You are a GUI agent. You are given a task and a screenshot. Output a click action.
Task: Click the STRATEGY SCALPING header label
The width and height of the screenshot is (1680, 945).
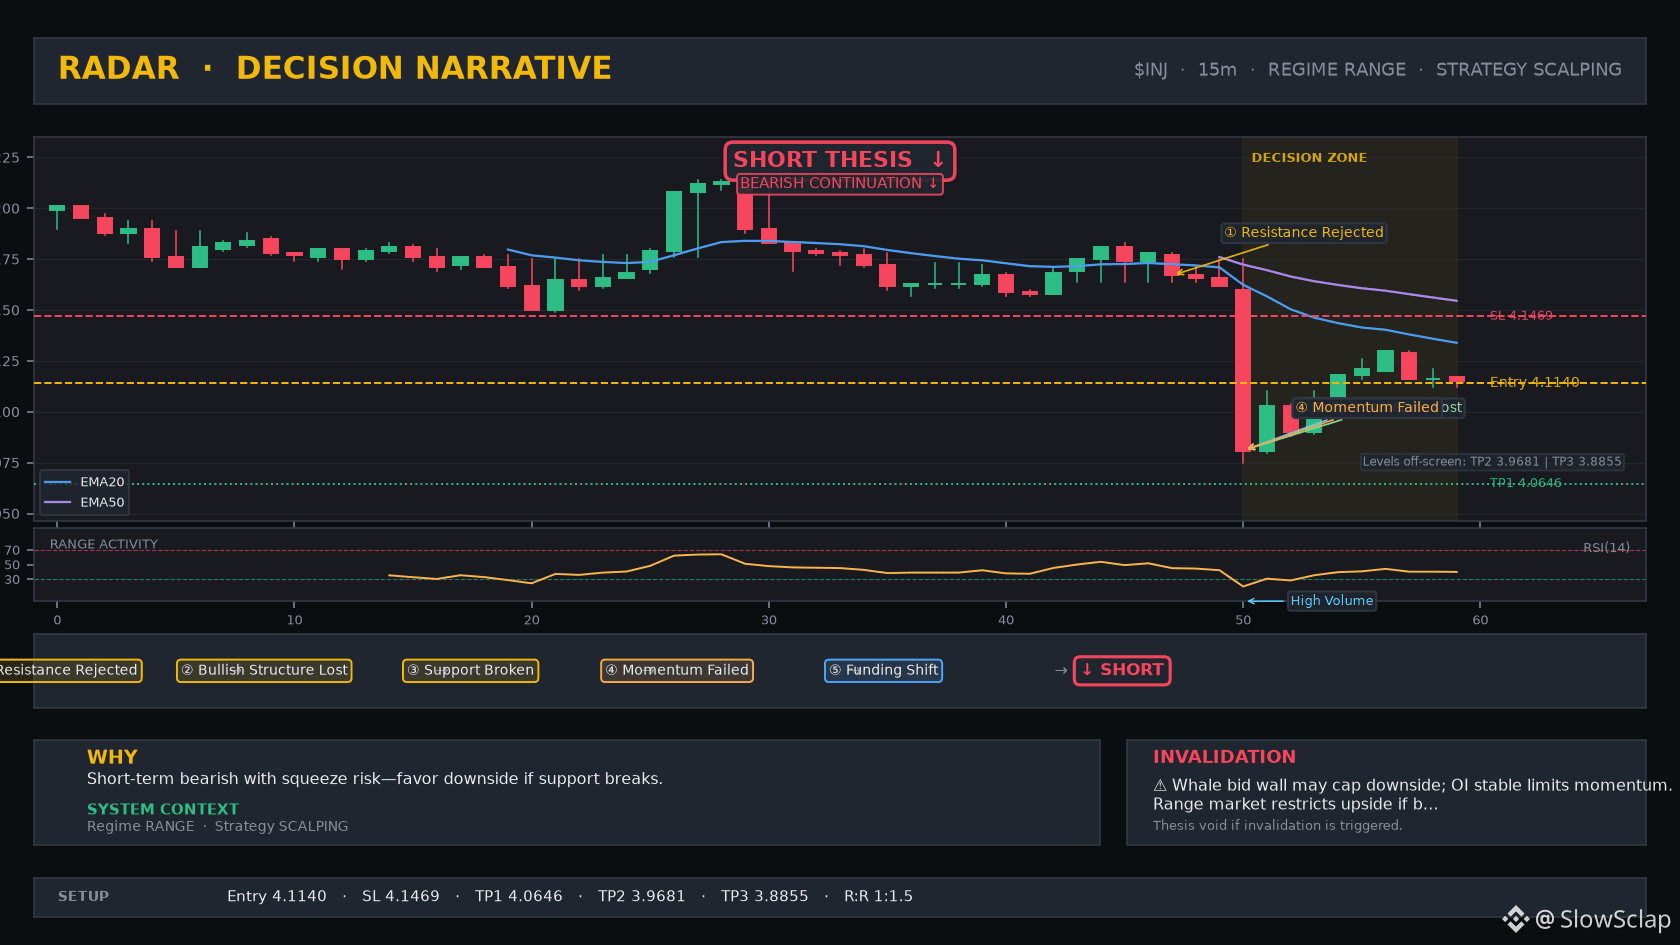[1528, 70]
